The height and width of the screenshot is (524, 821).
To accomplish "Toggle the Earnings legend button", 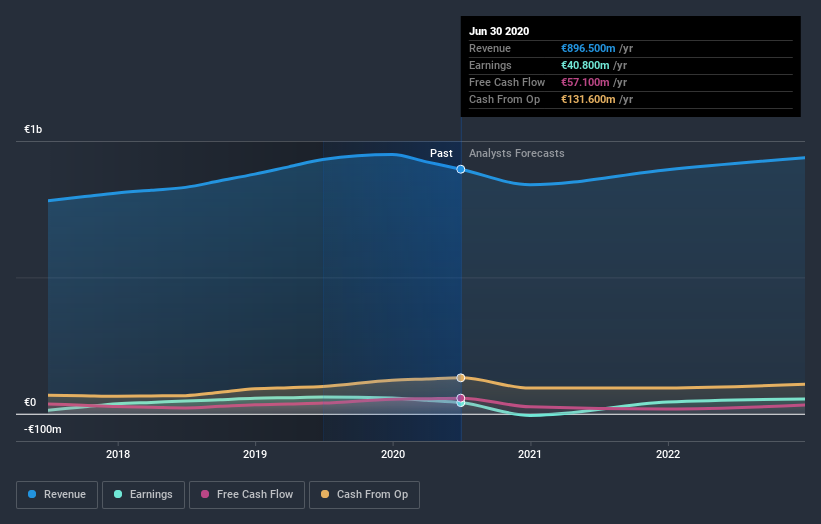I will [143, 495].
